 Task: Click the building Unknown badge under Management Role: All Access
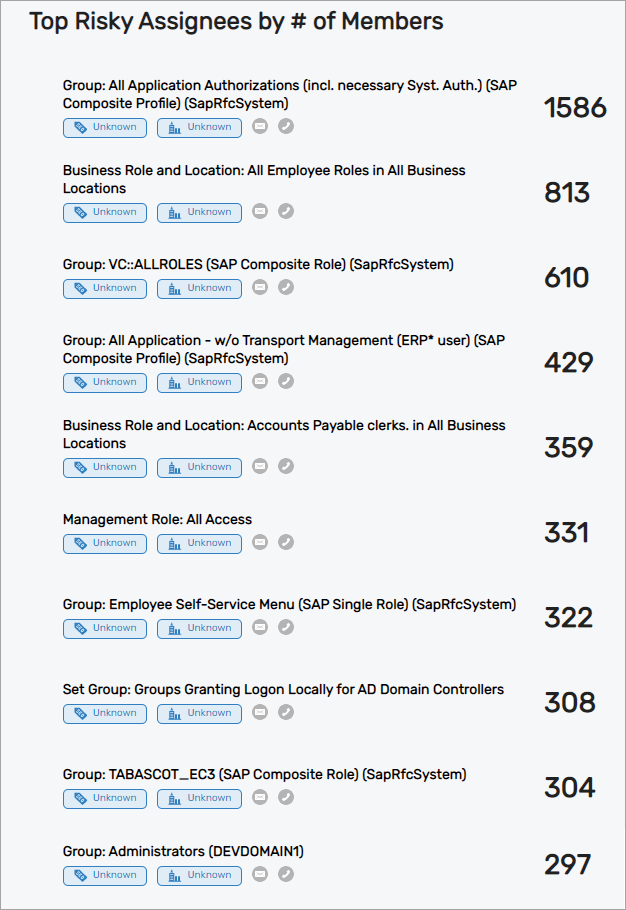(199, 543)
